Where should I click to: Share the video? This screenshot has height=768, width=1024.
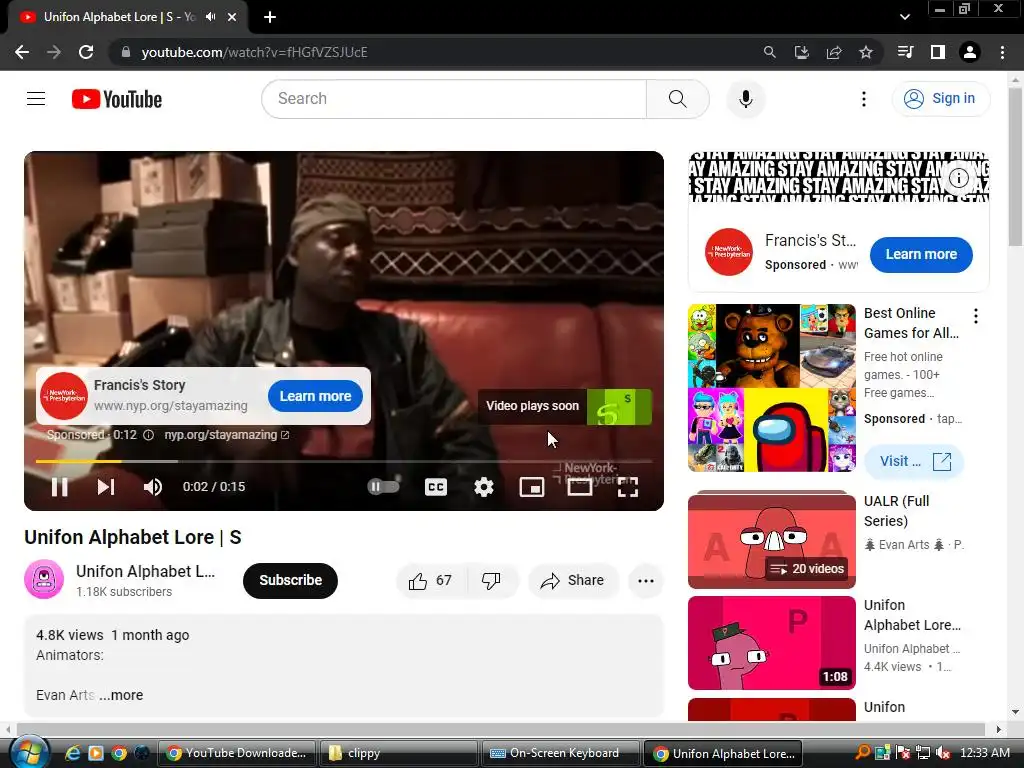(x=573, y=581)
